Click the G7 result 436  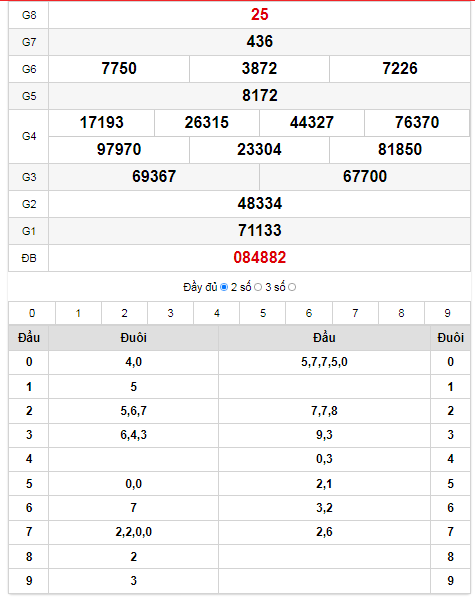260,42
